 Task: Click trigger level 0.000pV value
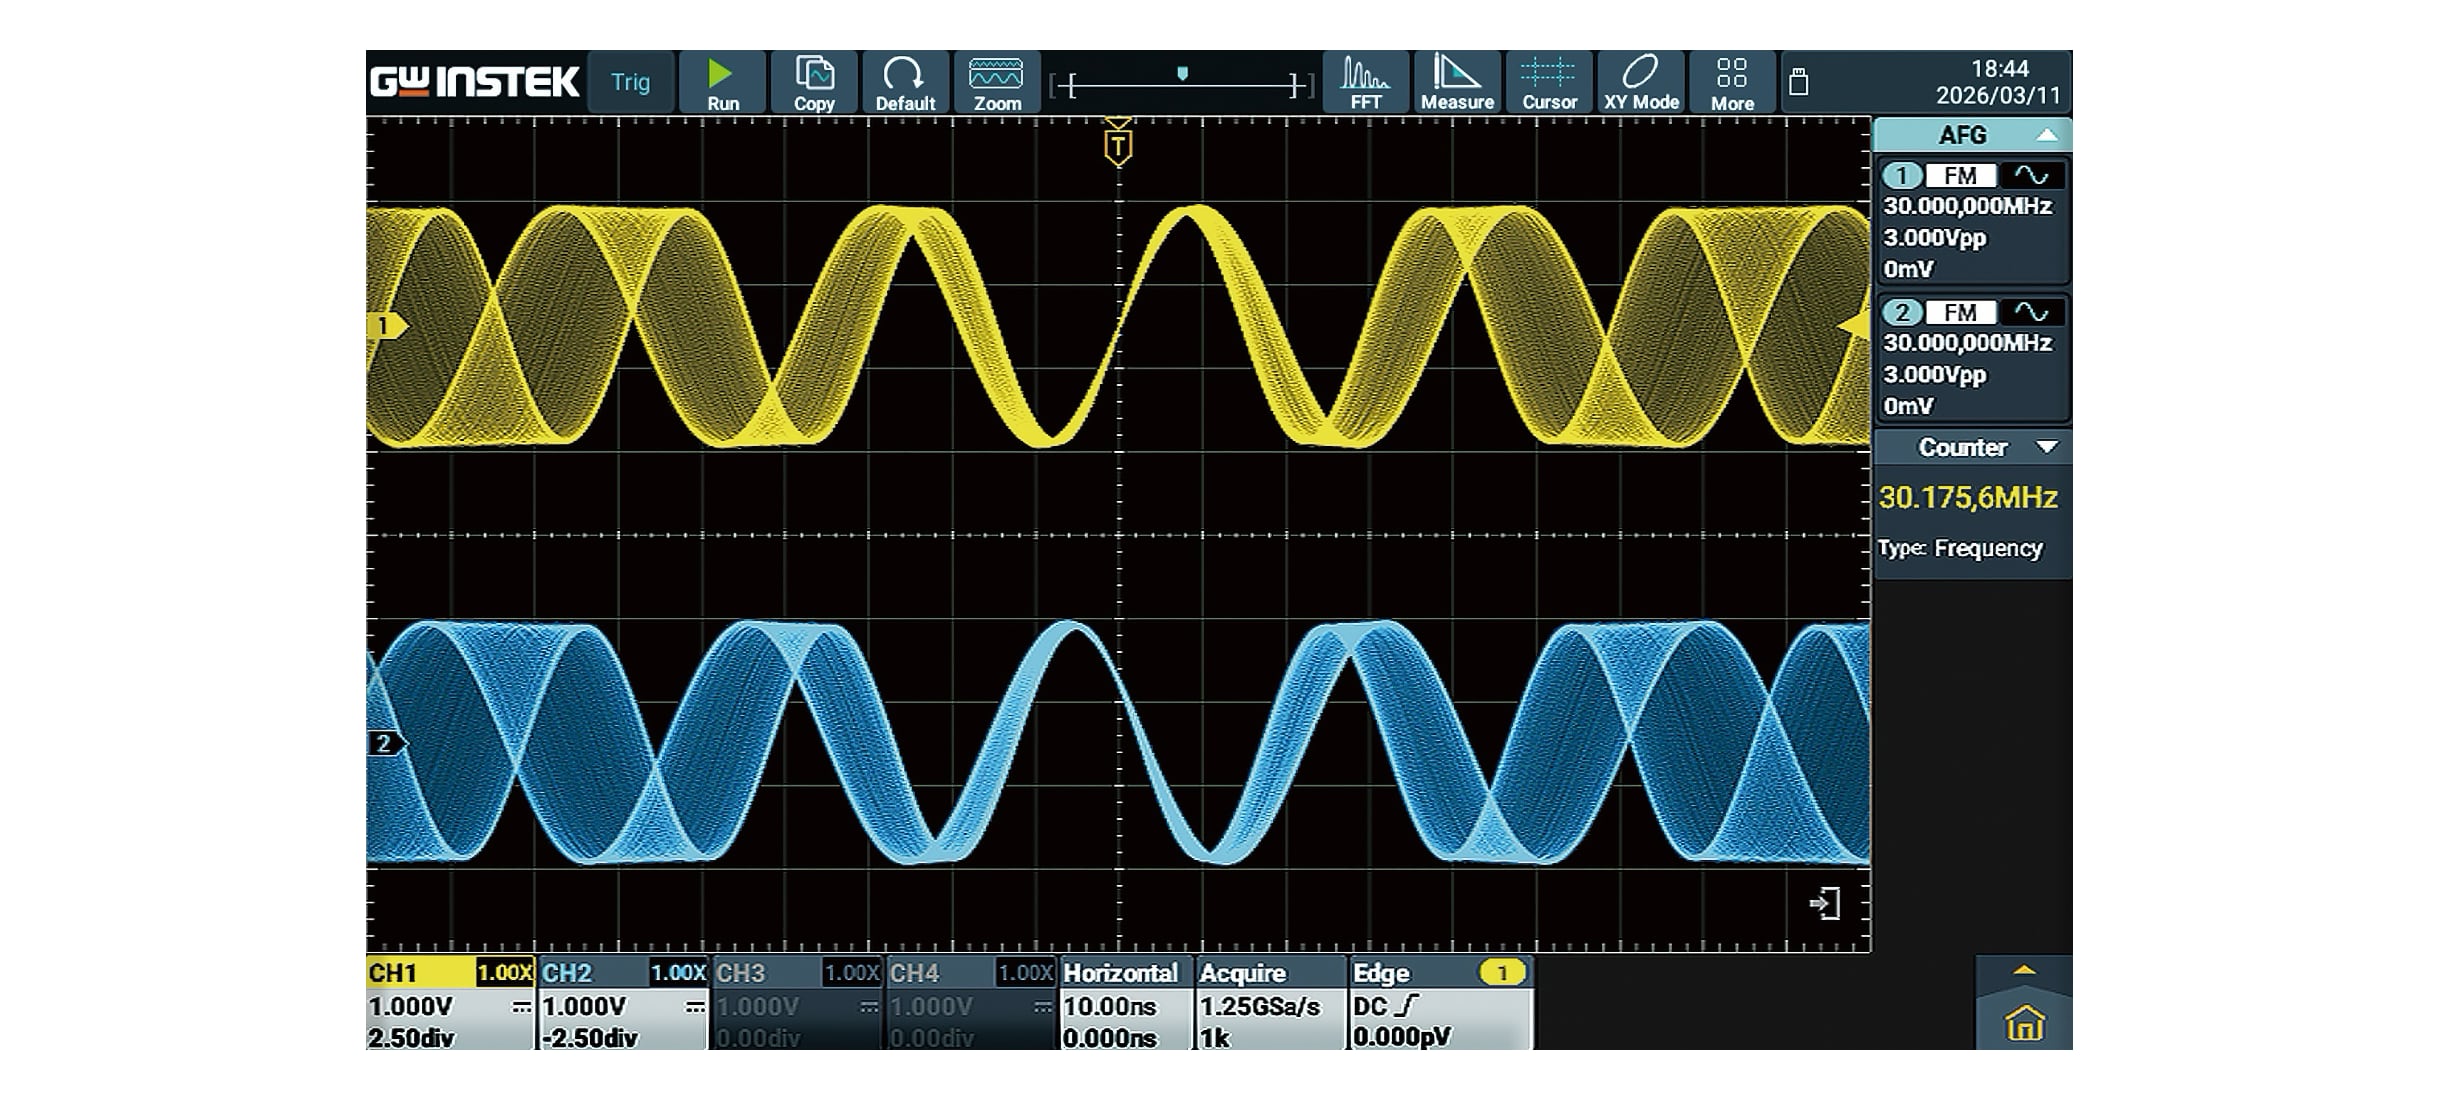pyautogui.click(x=1401, y=1038)
